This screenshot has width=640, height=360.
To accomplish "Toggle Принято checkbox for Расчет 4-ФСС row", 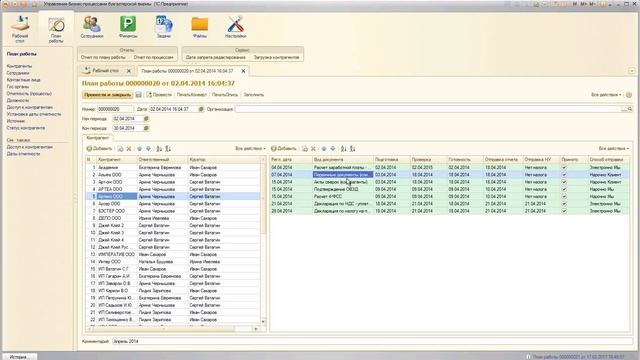I will click(564, 196).
